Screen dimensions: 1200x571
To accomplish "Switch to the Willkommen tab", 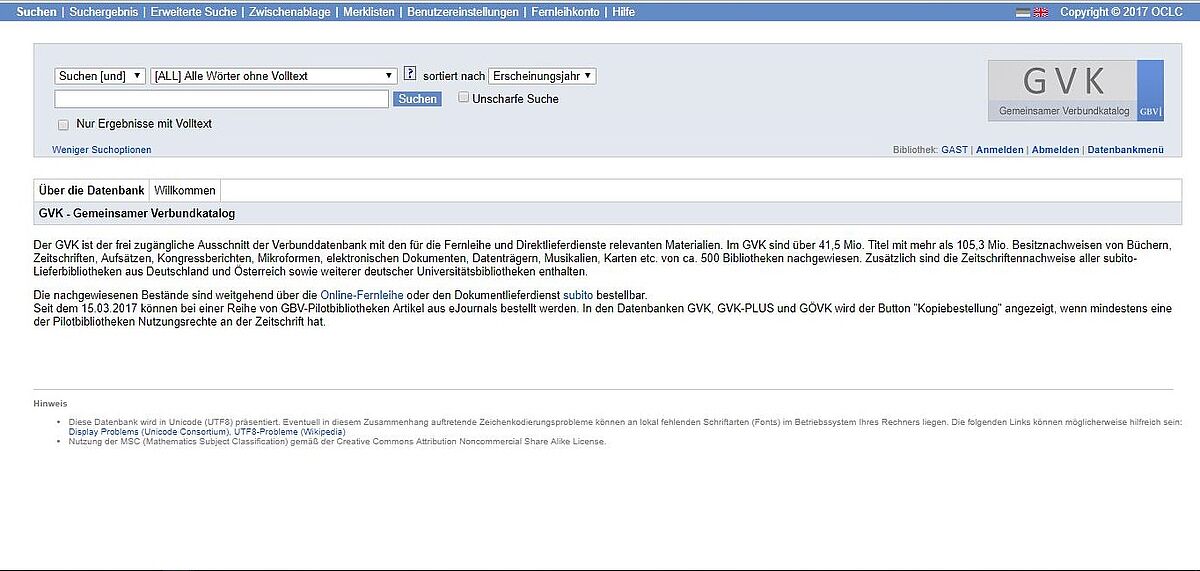I will tap(184, 190).
